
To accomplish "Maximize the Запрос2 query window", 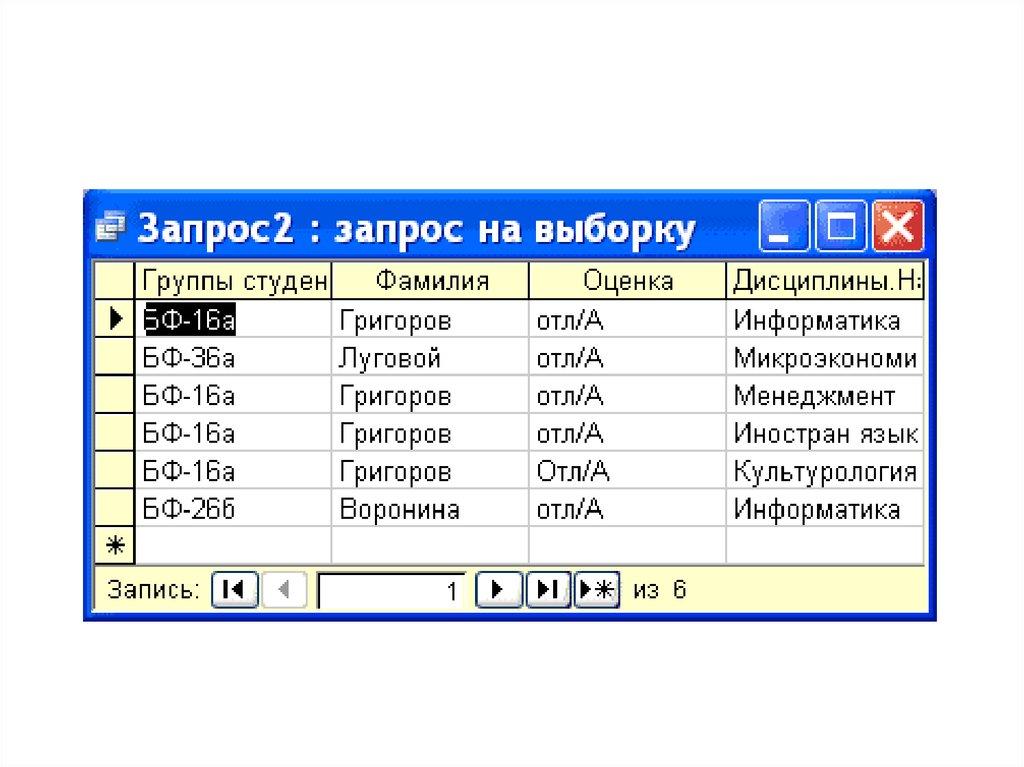I will tap(841, 230).
